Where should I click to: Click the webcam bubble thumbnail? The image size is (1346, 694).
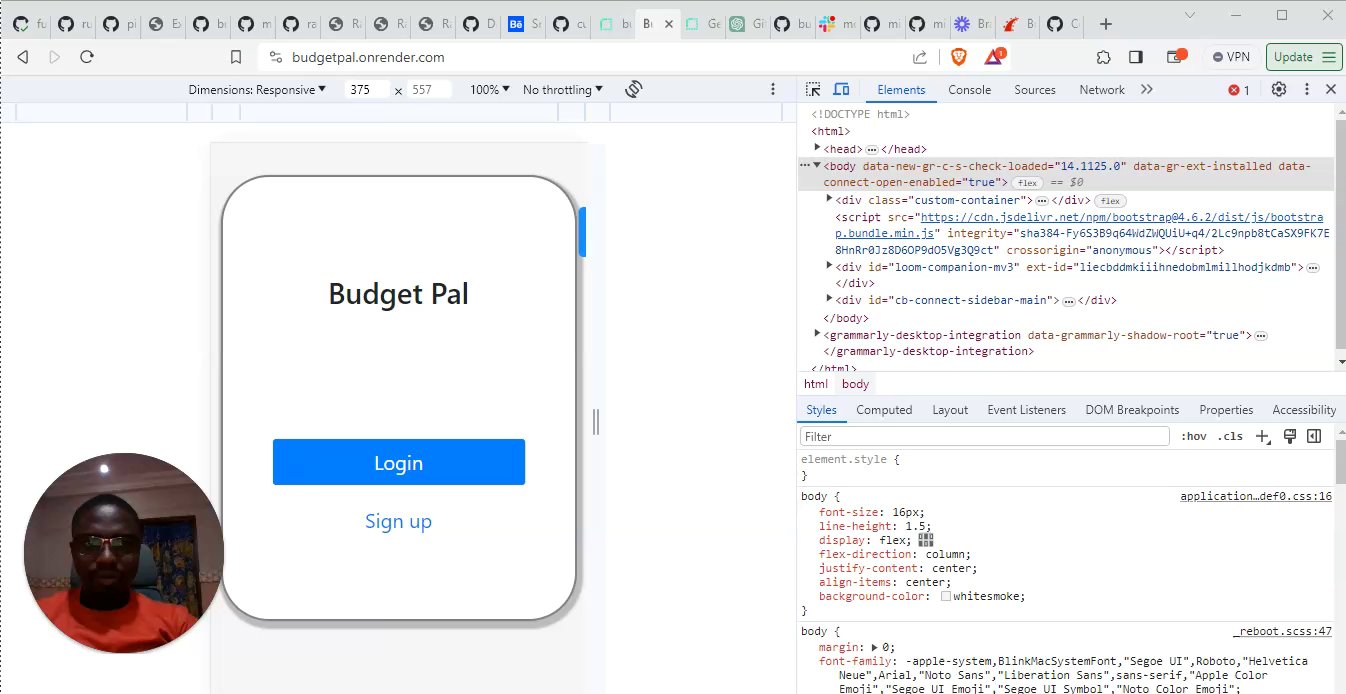(124, 553)
